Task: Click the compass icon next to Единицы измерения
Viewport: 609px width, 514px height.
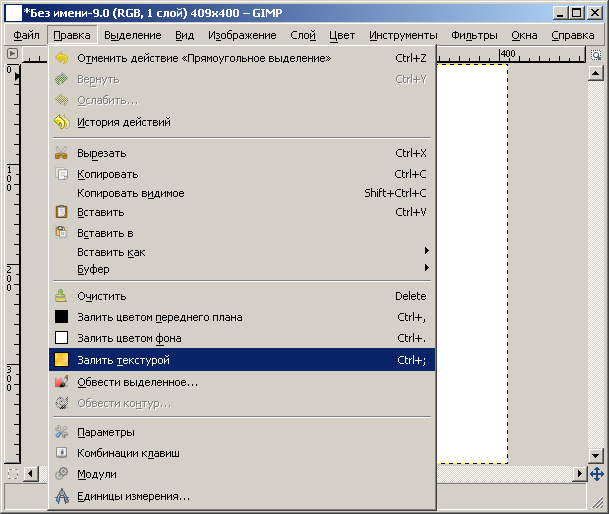Action: point(62,496)
